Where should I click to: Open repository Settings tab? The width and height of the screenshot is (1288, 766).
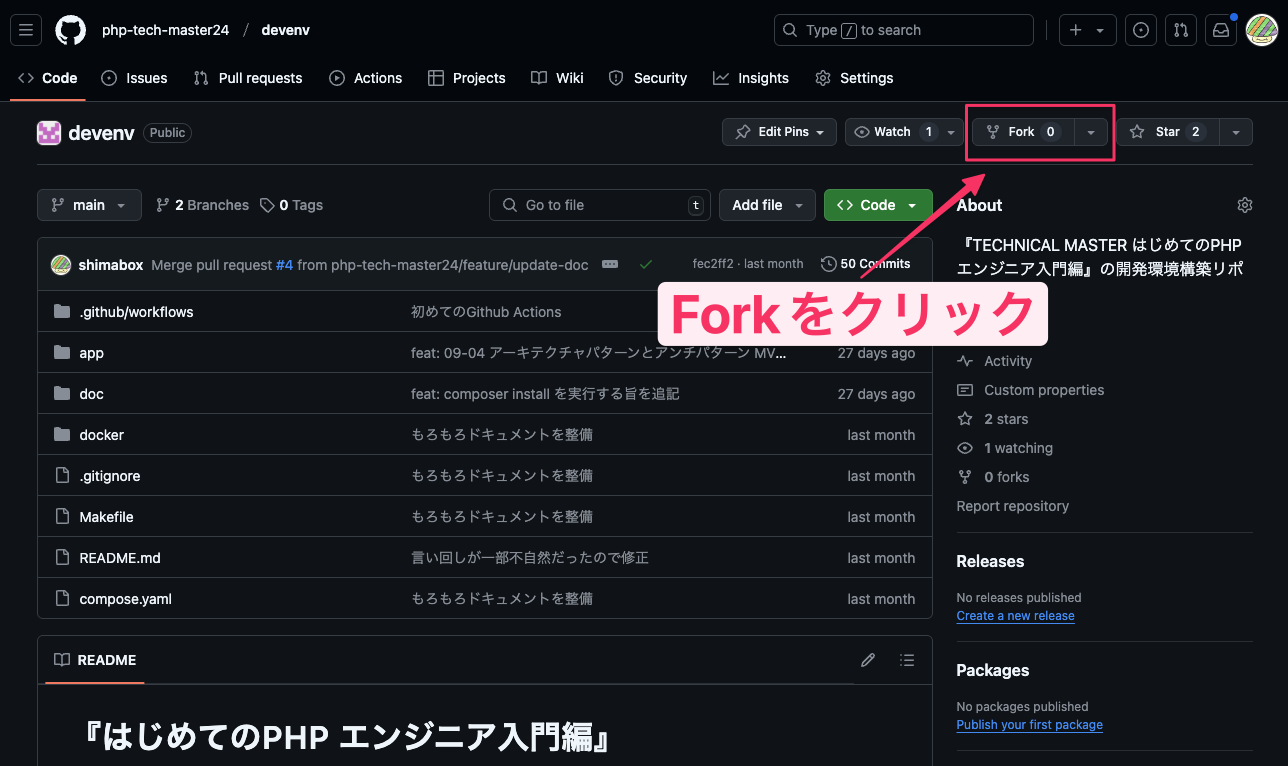854,78
